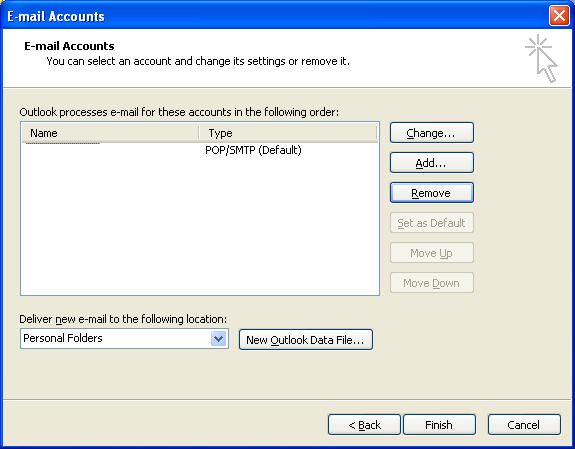Click the Change... button for the account
The height and width of the screenshot is (449, 575).
pyautogui.click(x=432, y=133)
